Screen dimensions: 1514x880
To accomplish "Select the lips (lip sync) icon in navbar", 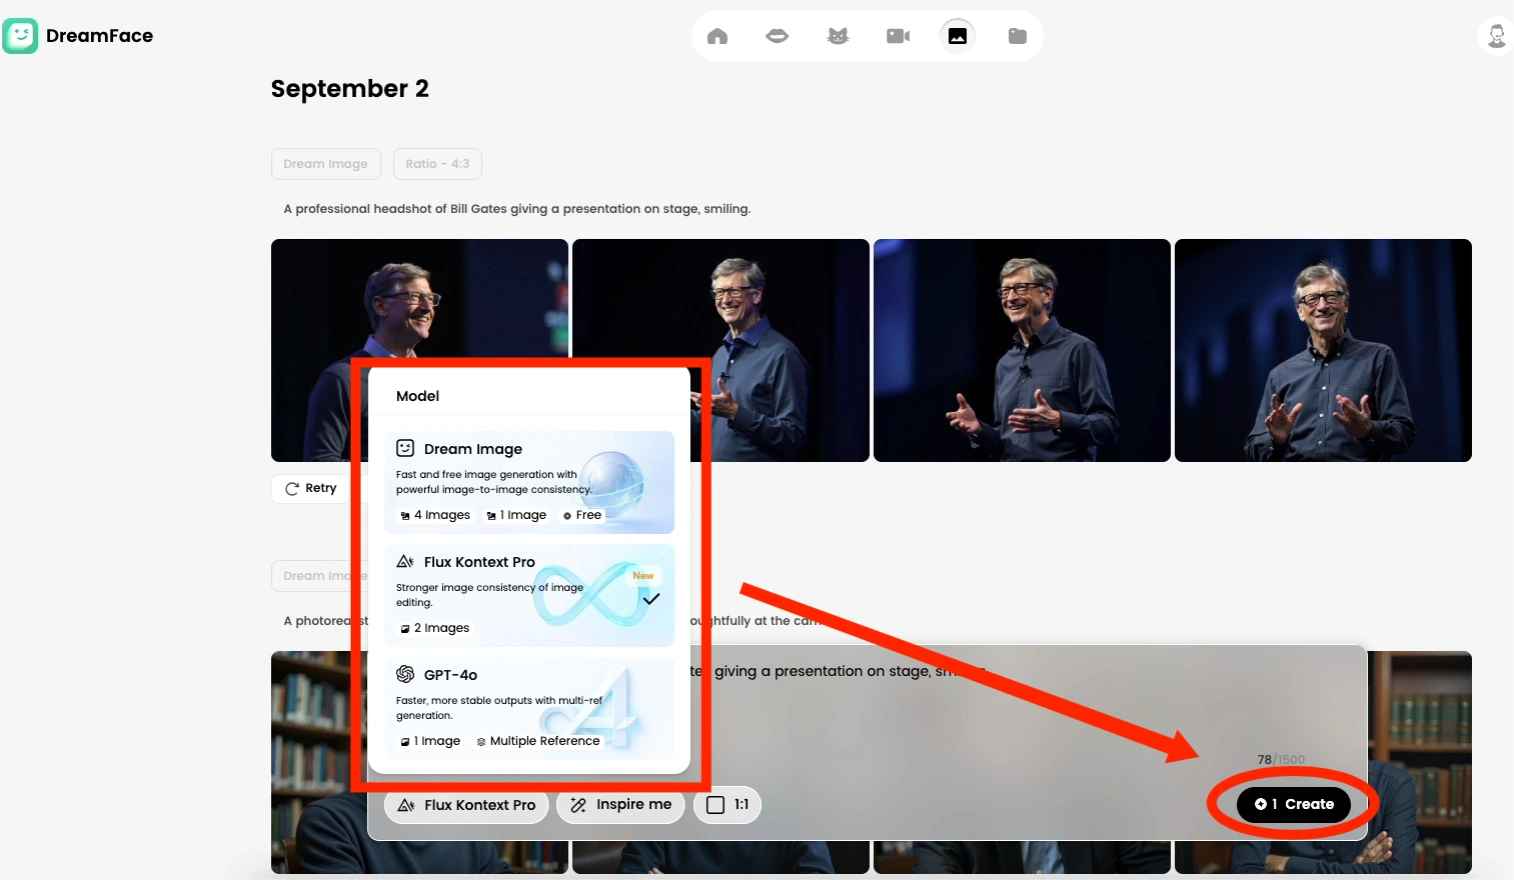I will click(777, 35).
